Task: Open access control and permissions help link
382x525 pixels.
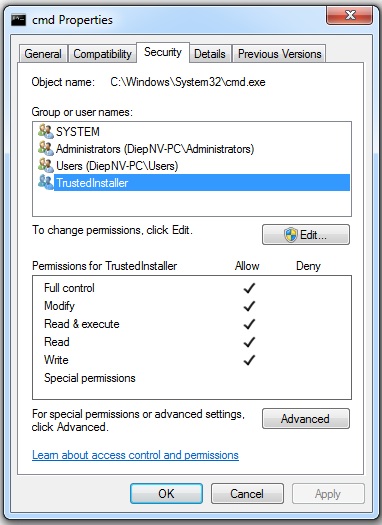Action: pyautogui.click(x=135, y=455)
